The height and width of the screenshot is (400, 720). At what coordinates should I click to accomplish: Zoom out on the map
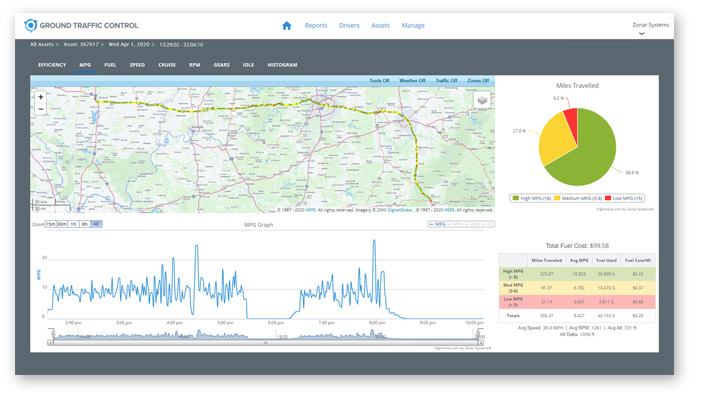[x=40, y=109]
